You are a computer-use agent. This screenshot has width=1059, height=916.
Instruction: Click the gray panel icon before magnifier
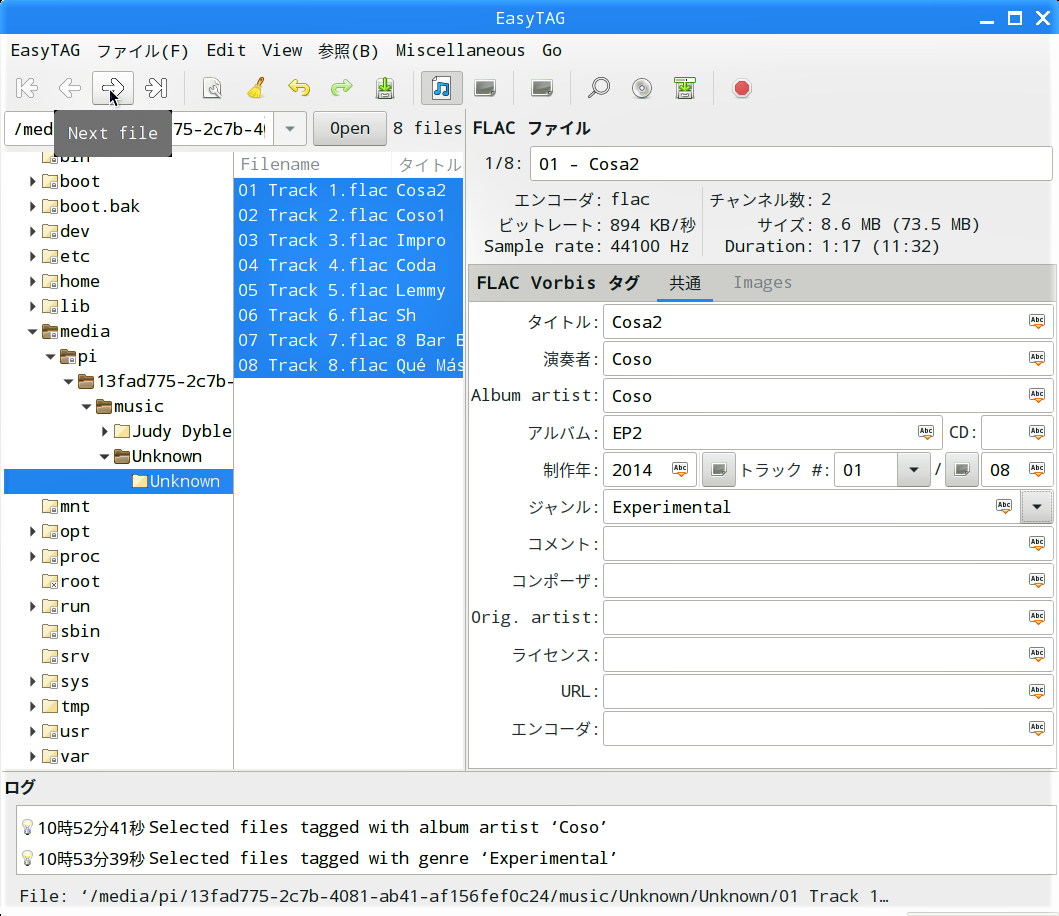pyautogui.click(x=542, y=88)
